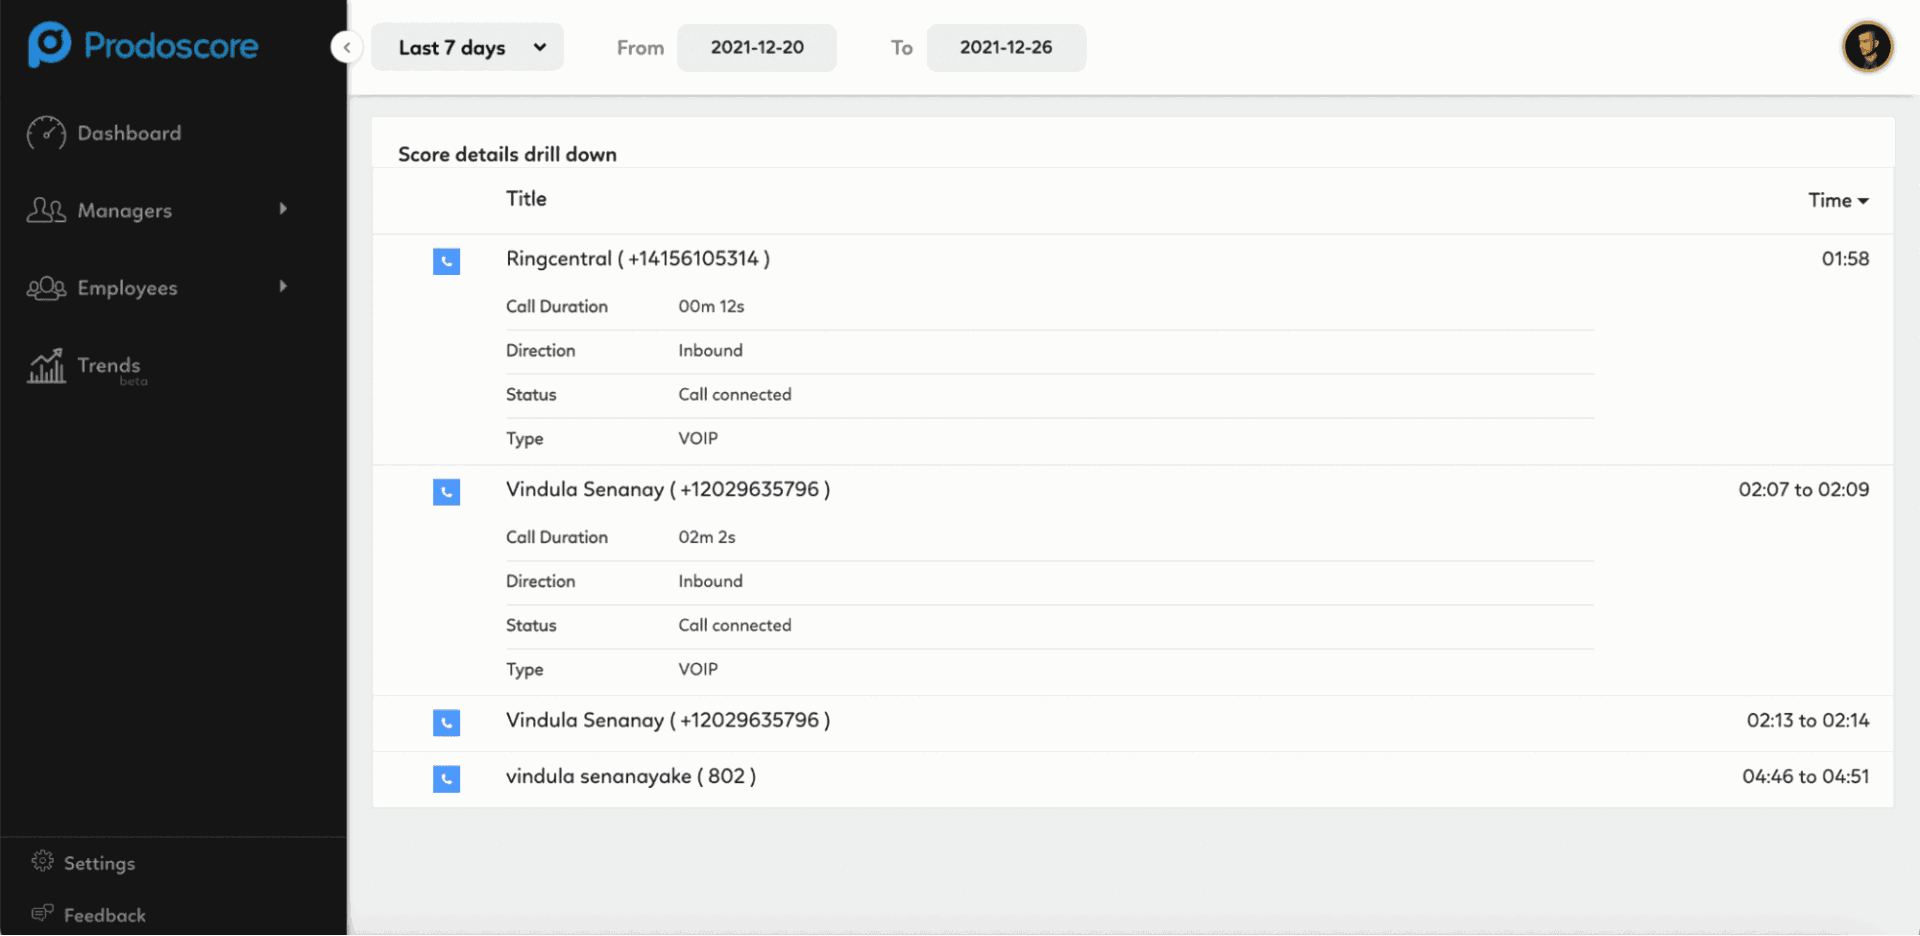Image resolution: width=1920 pixels, height=936 pixels.
Task: Click phone icon beside Ringcentral call
Action: click(446, 261)
